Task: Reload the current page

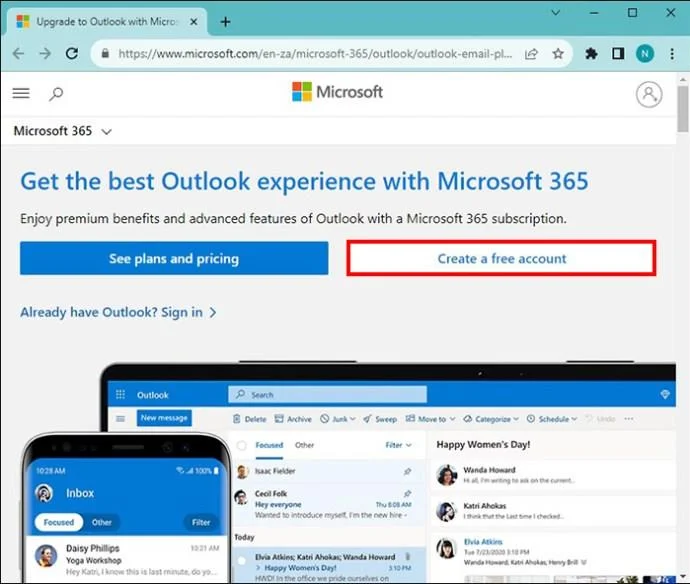Action: [x=72, y=54]
